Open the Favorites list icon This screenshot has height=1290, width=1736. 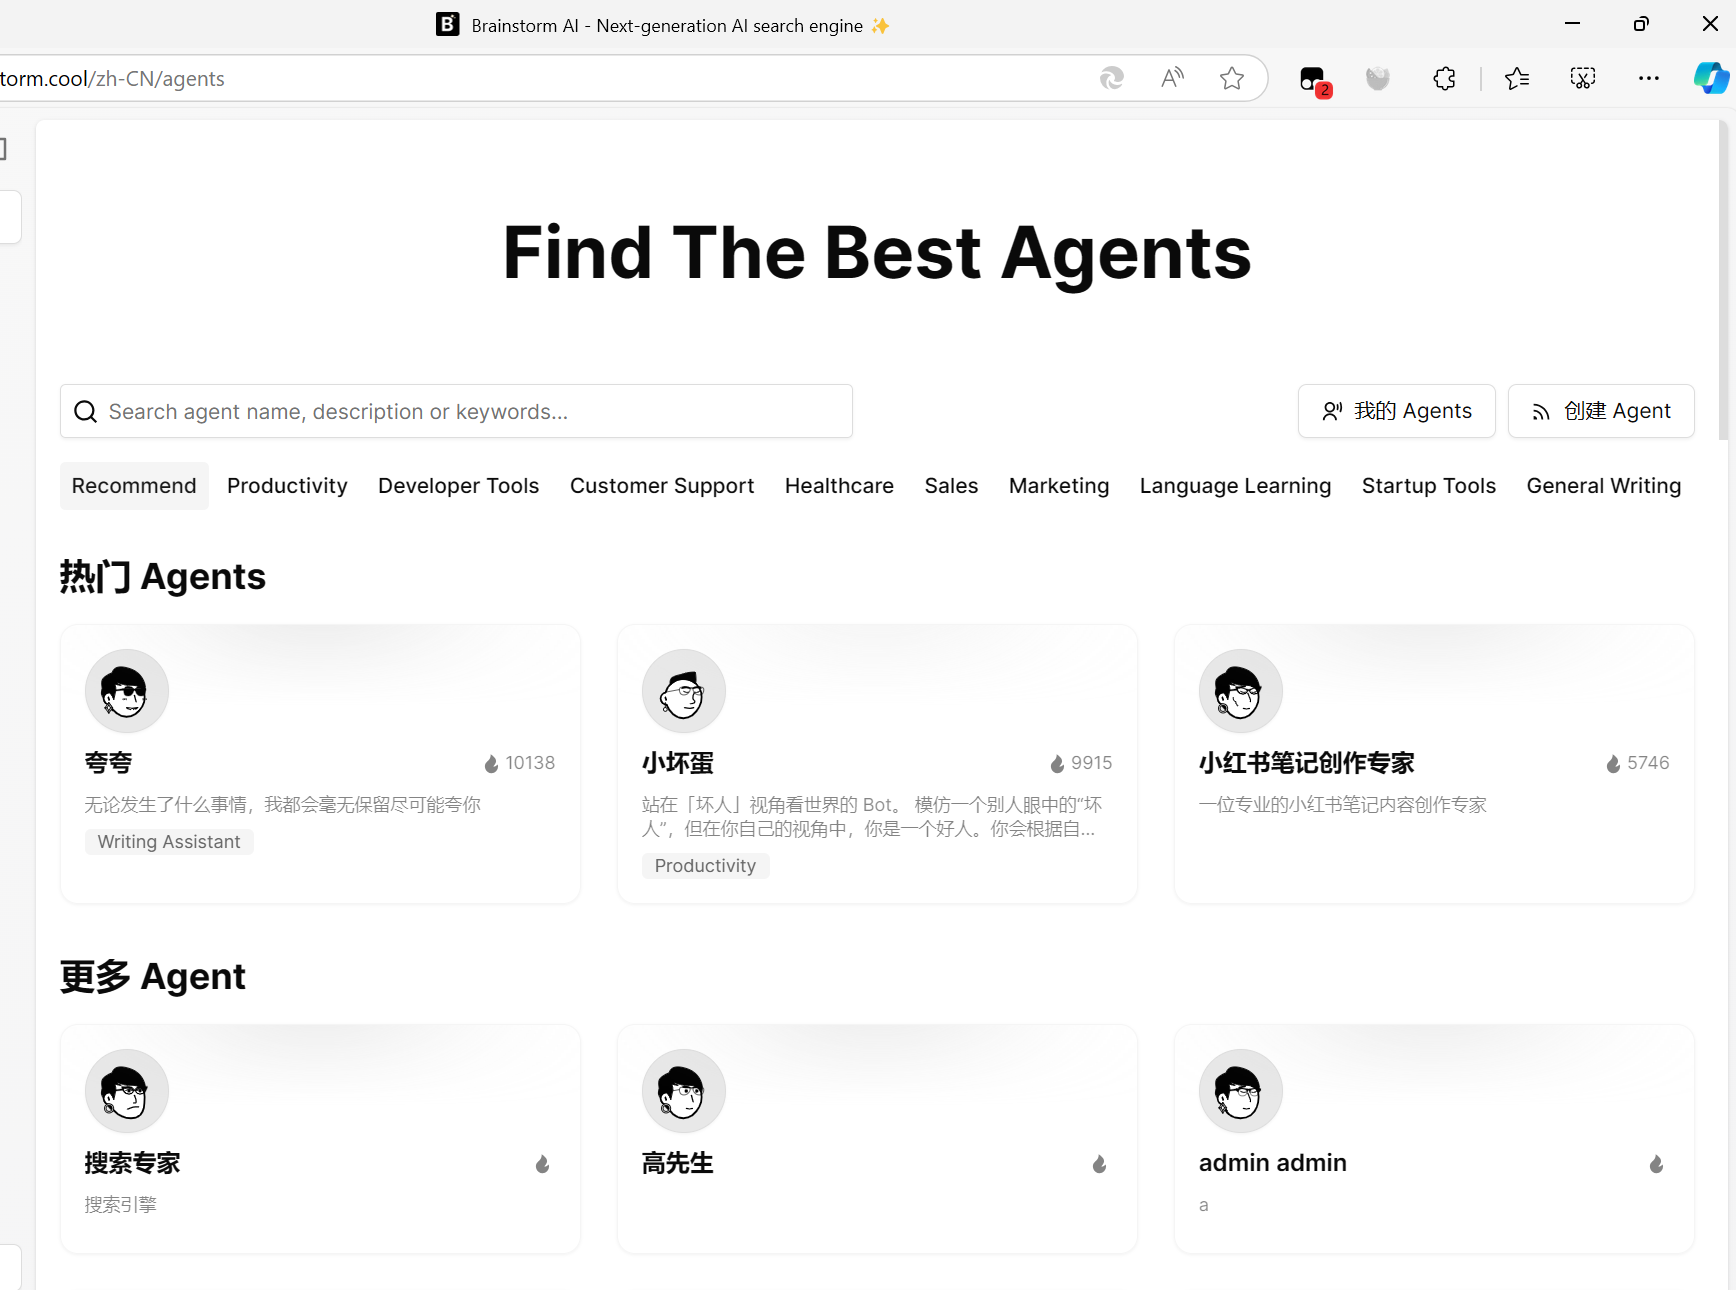coord(1517,78)
